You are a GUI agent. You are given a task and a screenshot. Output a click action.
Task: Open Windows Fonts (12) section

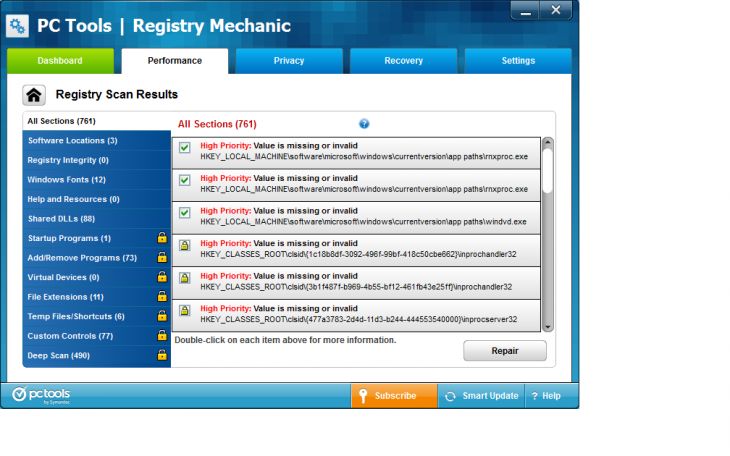point(97,180)
